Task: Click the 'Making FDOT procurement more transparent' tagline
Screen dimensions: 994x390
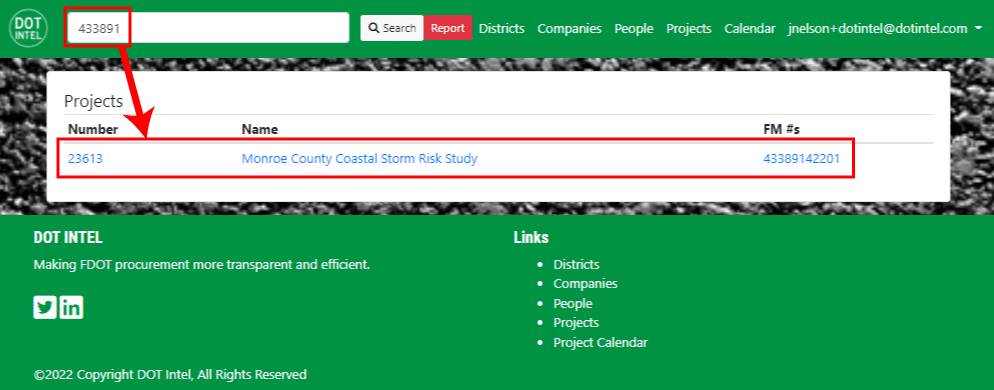Action: tap(202, 264)
